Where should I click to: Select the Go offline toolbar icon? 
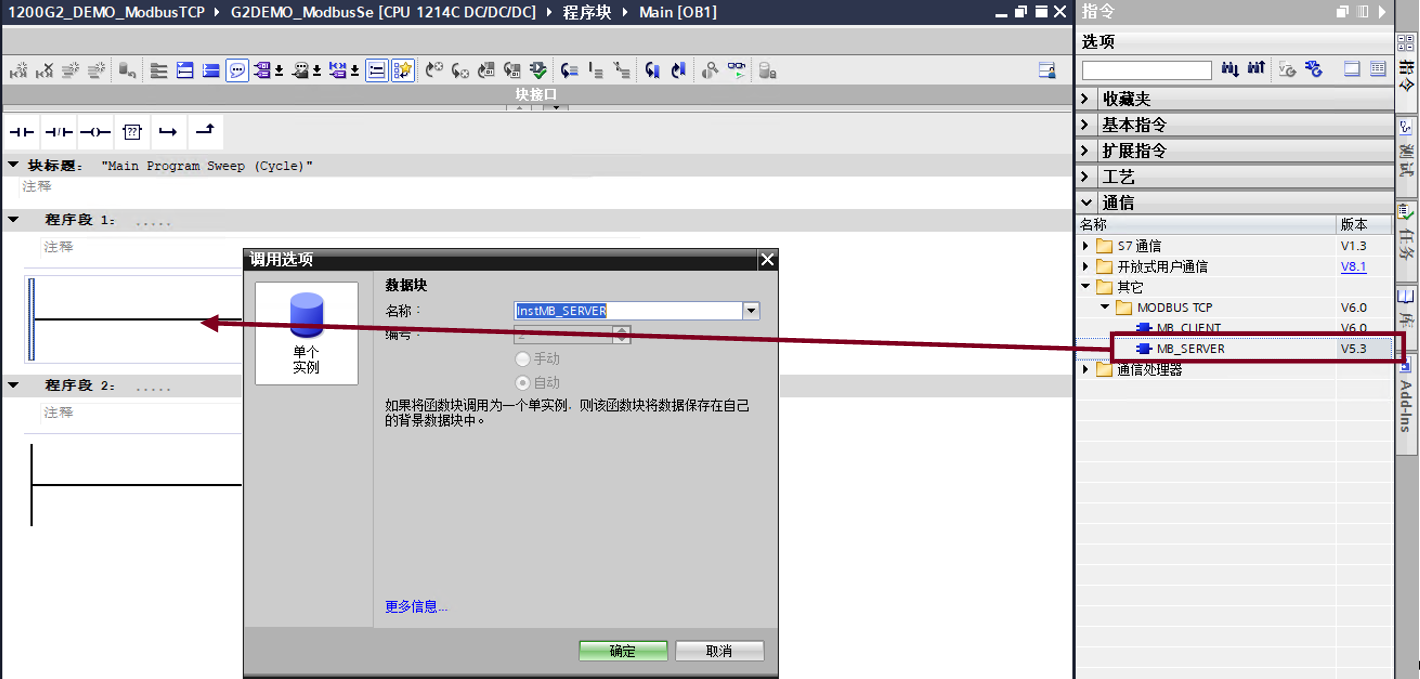click(x=458, y=70)
